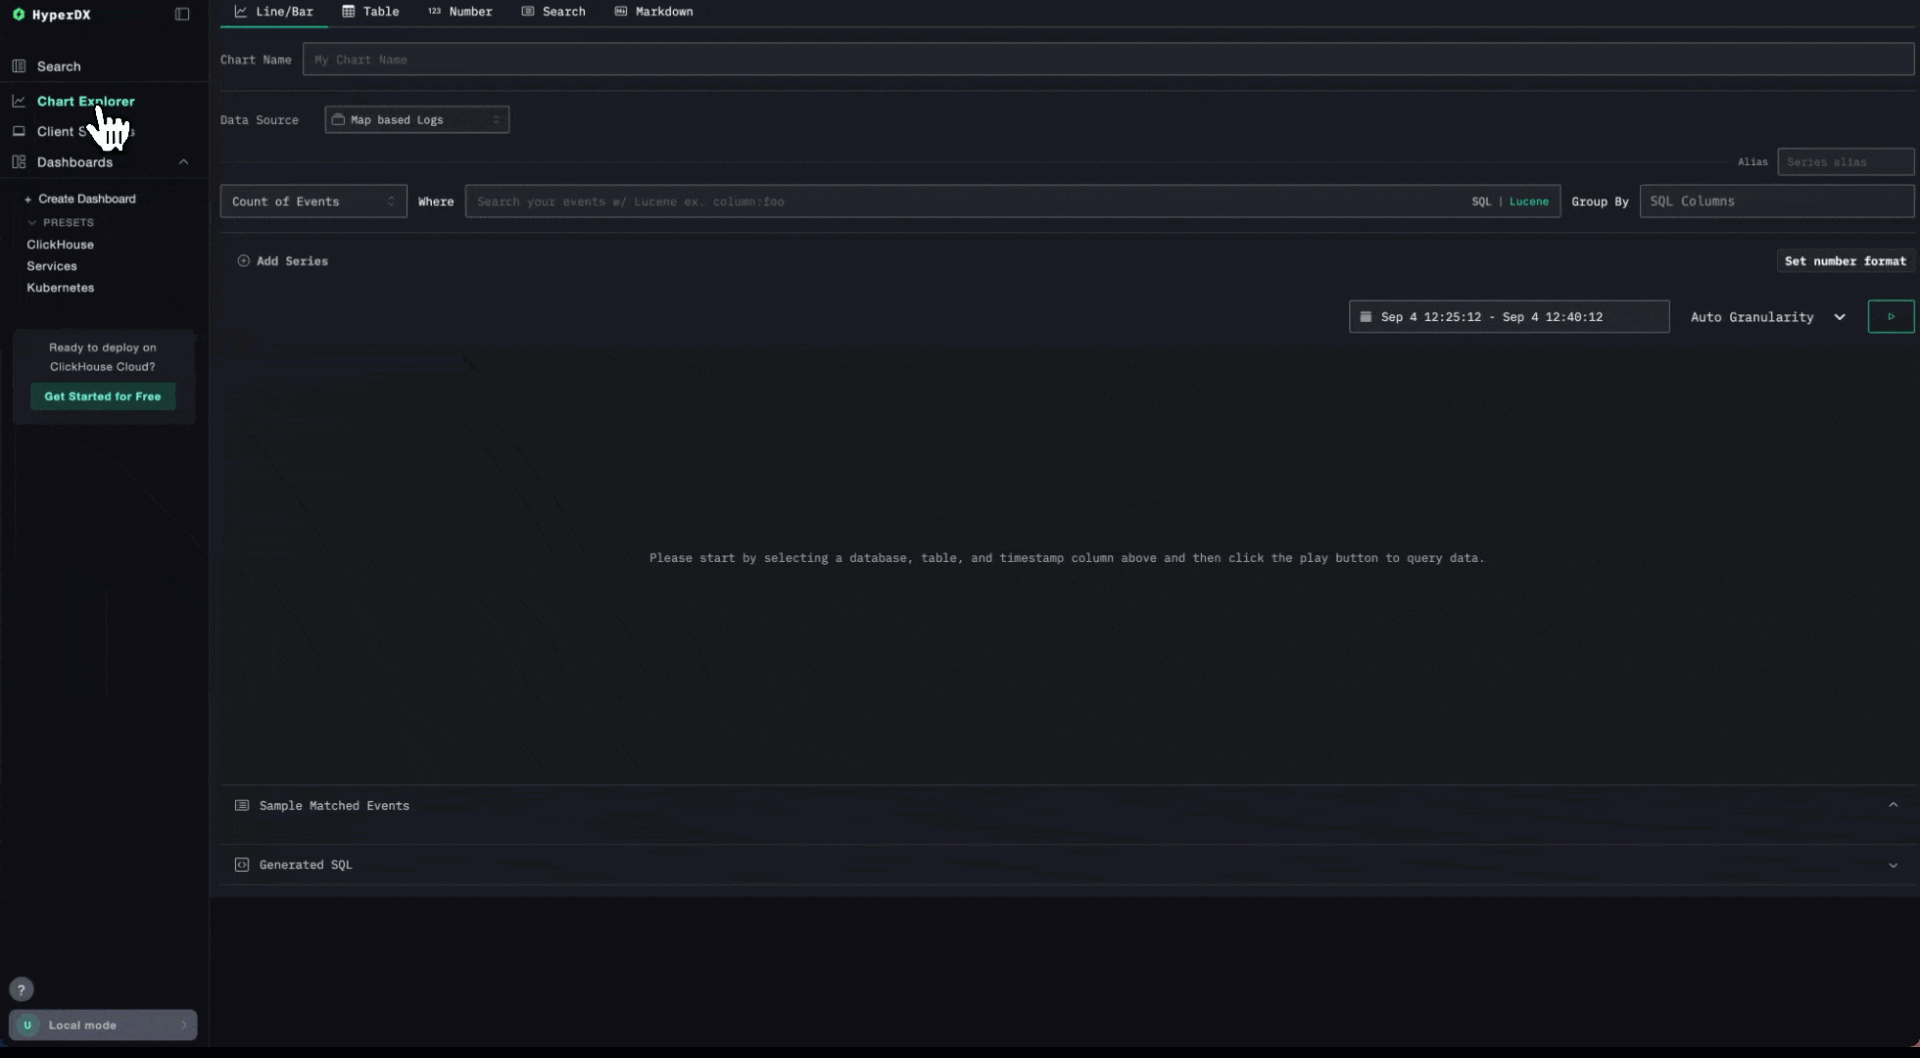Click the Set number format button
The width and height of the screenshot is (1920, 1058).
[x=1845, y=261]
